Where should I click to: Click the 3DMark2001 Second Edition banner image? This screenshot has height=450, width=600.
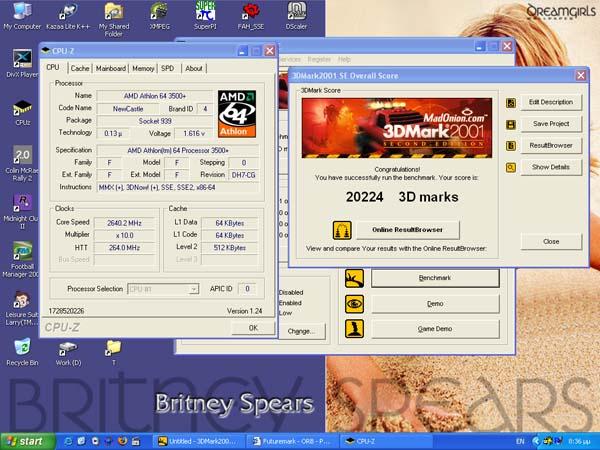click(397, 128)
